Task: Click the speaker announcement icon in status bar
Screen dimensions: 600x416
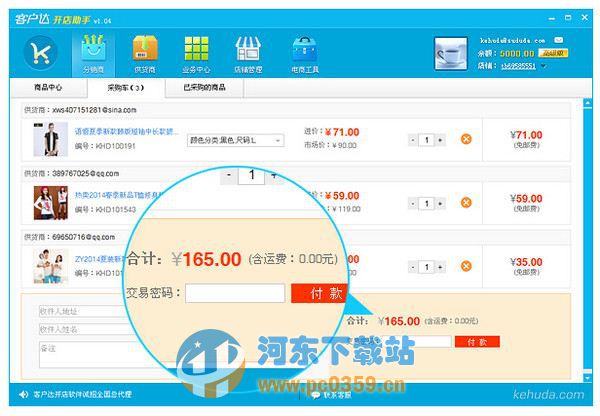Action: coord(24,394)
